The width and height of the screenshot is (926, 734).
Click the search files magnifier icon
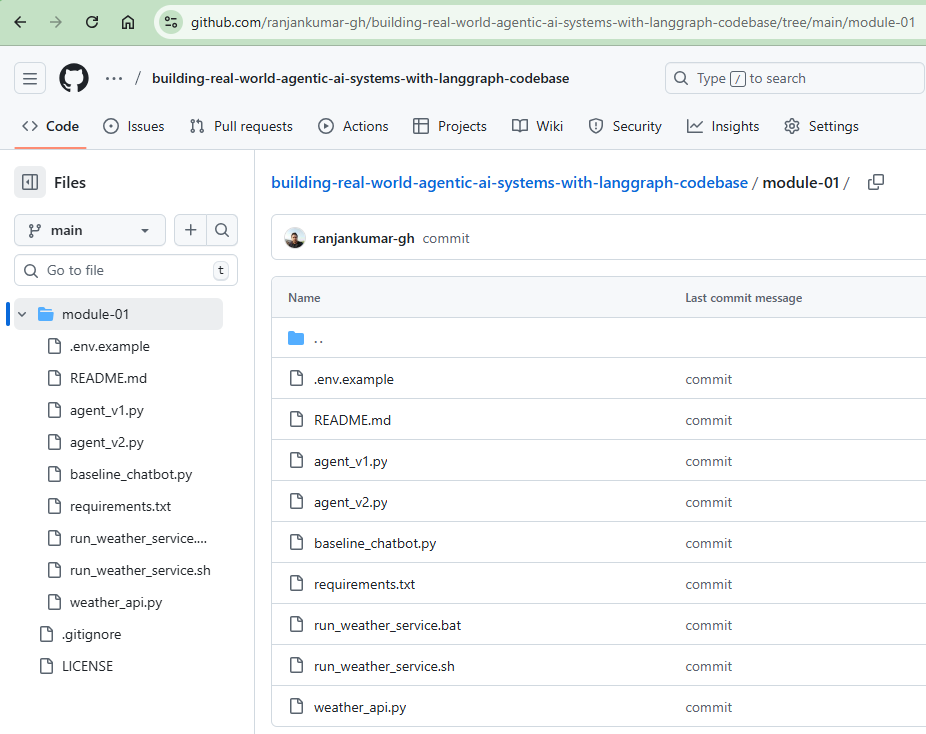tap(222, 230)
